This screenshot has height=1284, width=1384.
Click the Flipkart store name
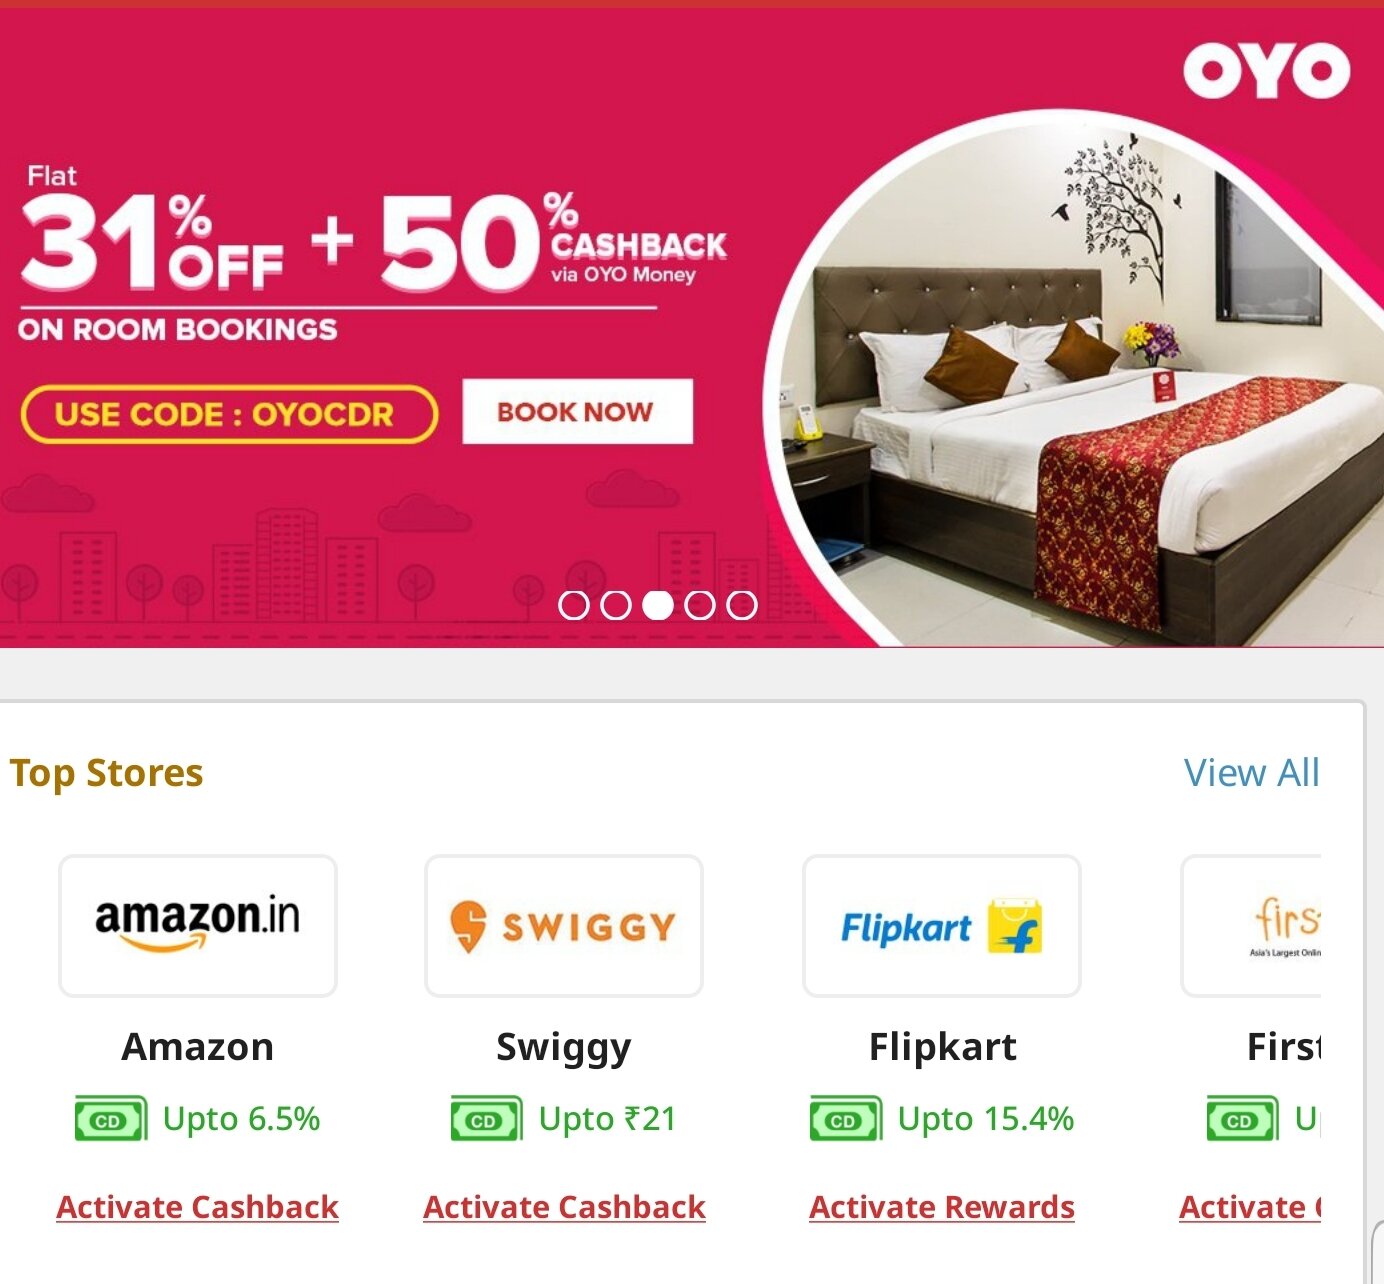click(942, 1047)
